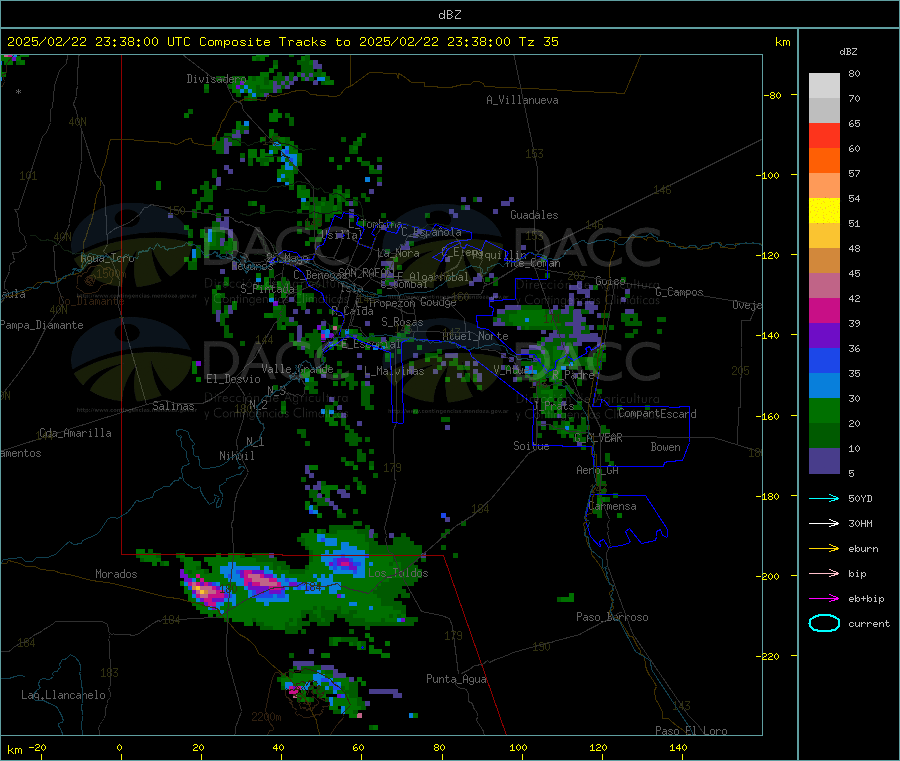Click the 'El_Desvio' map label
The width and height of the screenshot is (900, 761).
tap(233, 379)
